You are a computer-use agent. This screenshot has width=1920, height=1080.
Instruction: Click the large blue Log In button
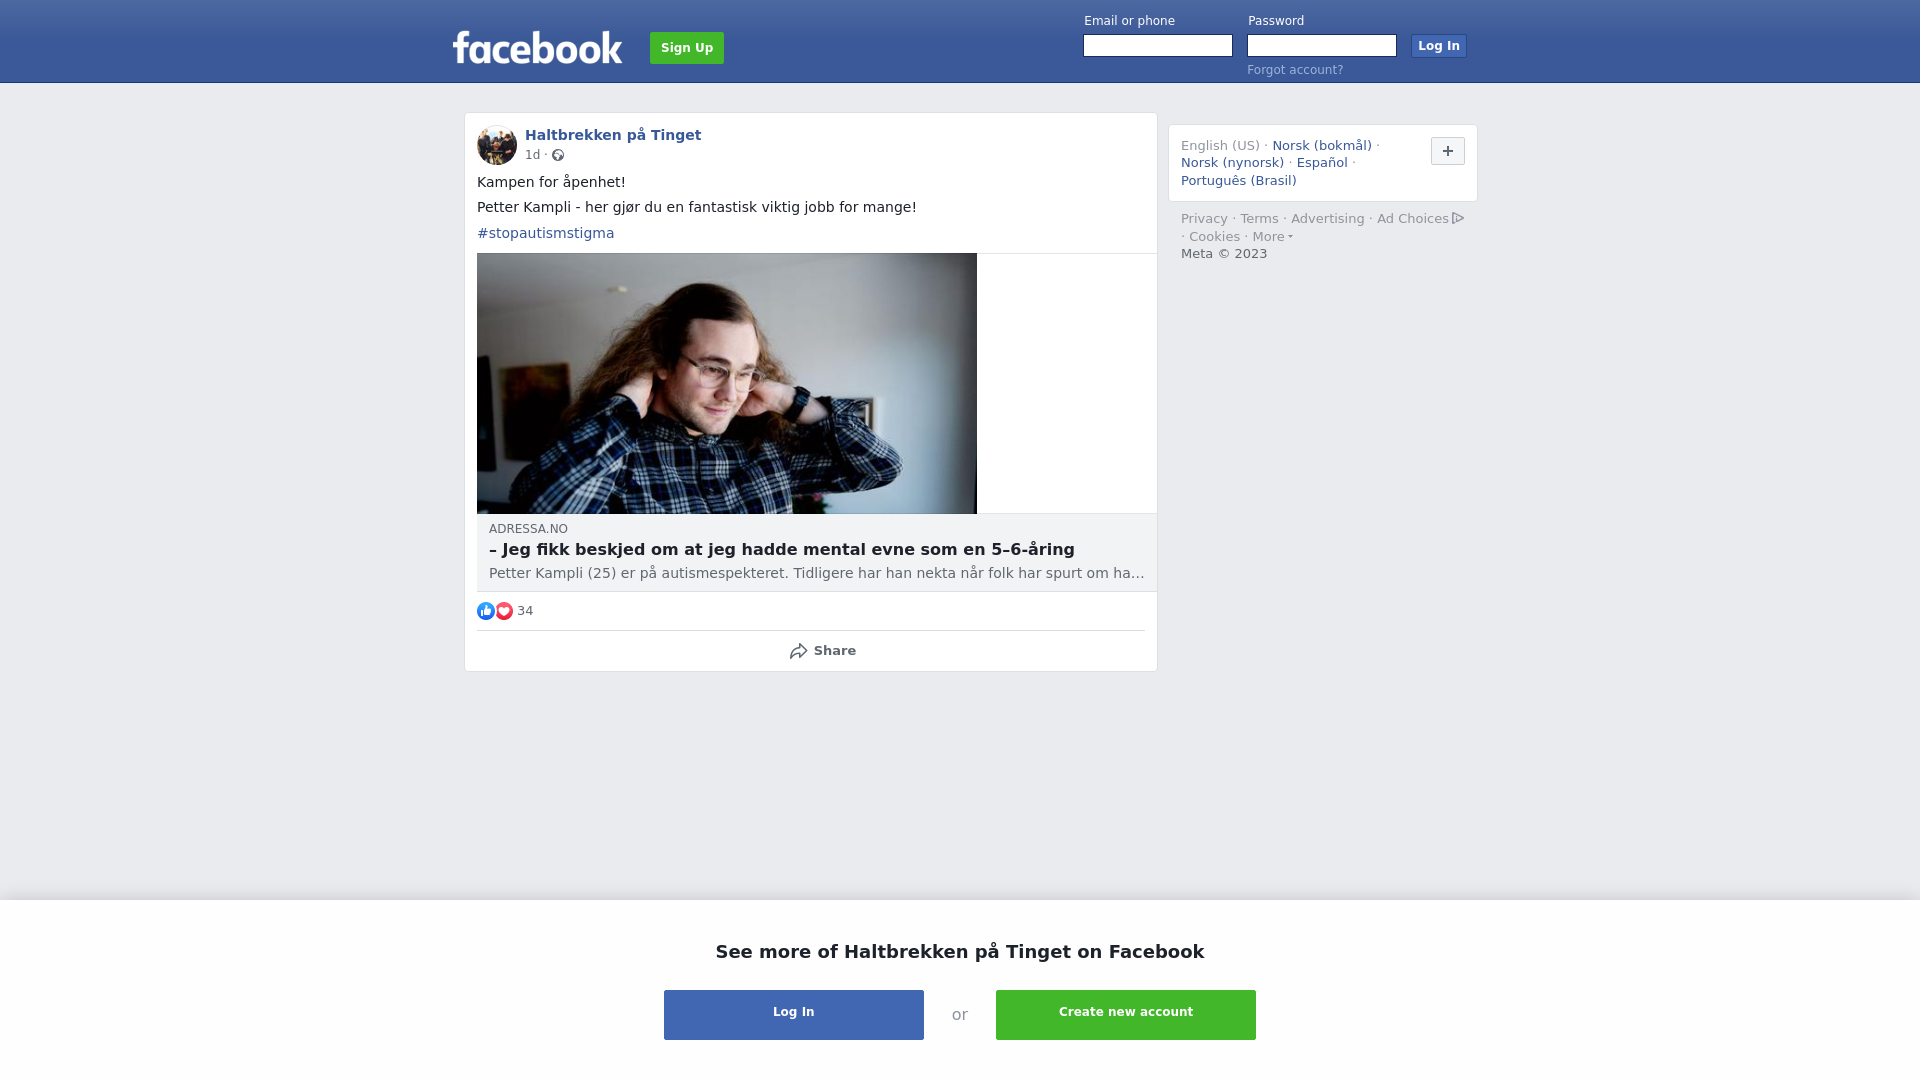click(x=794, y=1015)
